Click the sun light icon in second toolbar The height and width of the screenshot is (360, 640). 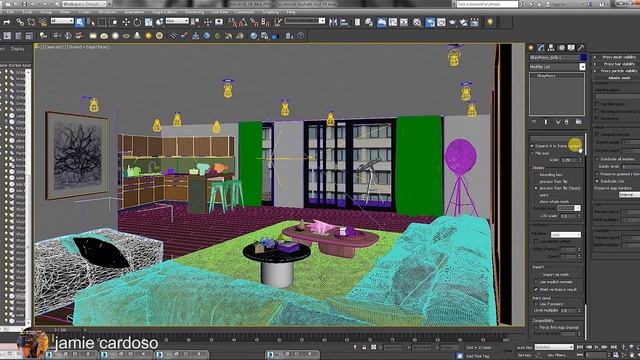pyautogui.click(x=148, y=36)
